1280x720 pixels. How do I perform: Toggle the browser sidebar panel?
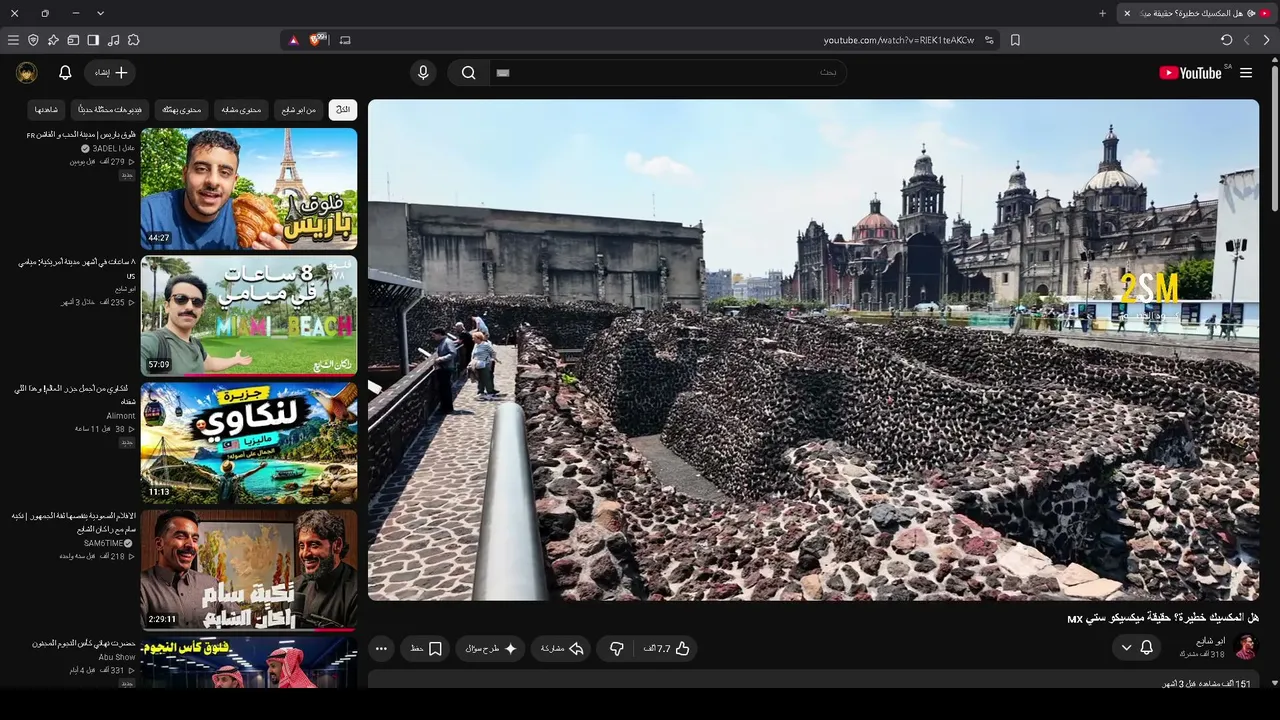pos(93,40)
